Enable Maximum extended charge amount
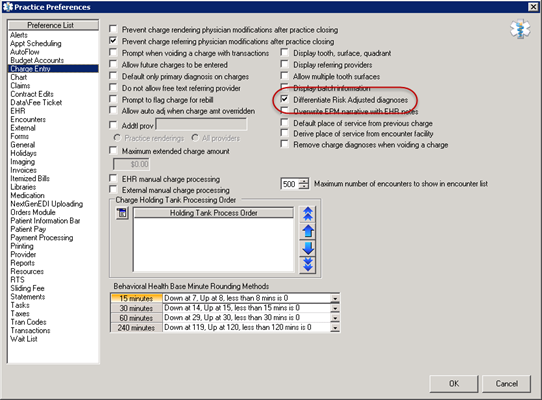This screenshot has width=542, height=400. (x=113, y=150)
